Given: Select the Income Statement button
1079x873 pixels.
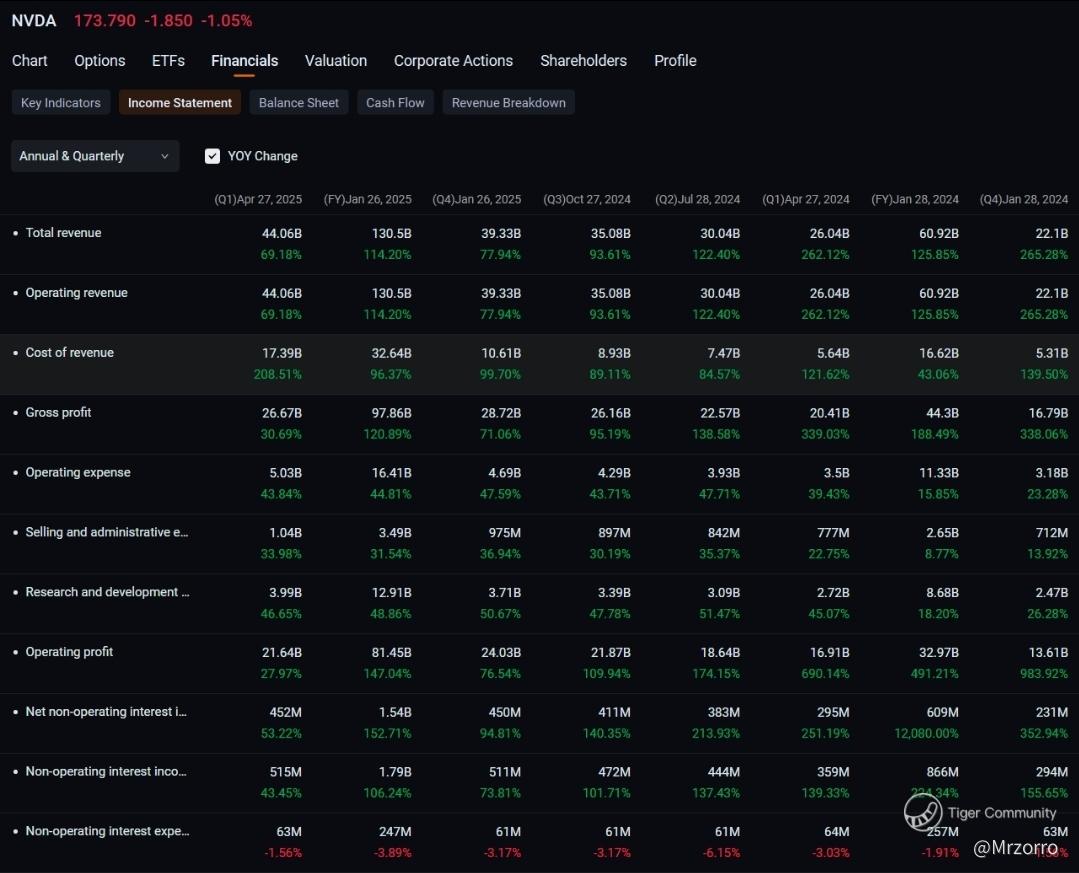Looking at the screenshot, I should point(180,103).
